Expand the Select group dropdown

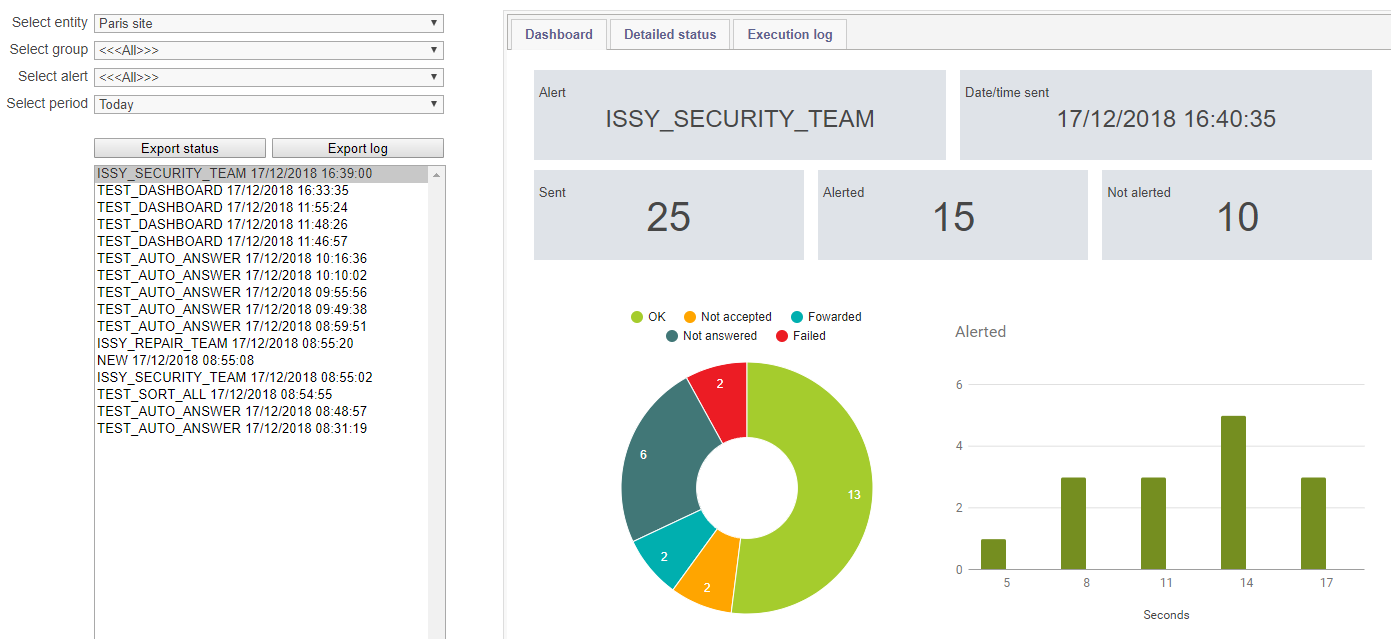tap(268, 50)
